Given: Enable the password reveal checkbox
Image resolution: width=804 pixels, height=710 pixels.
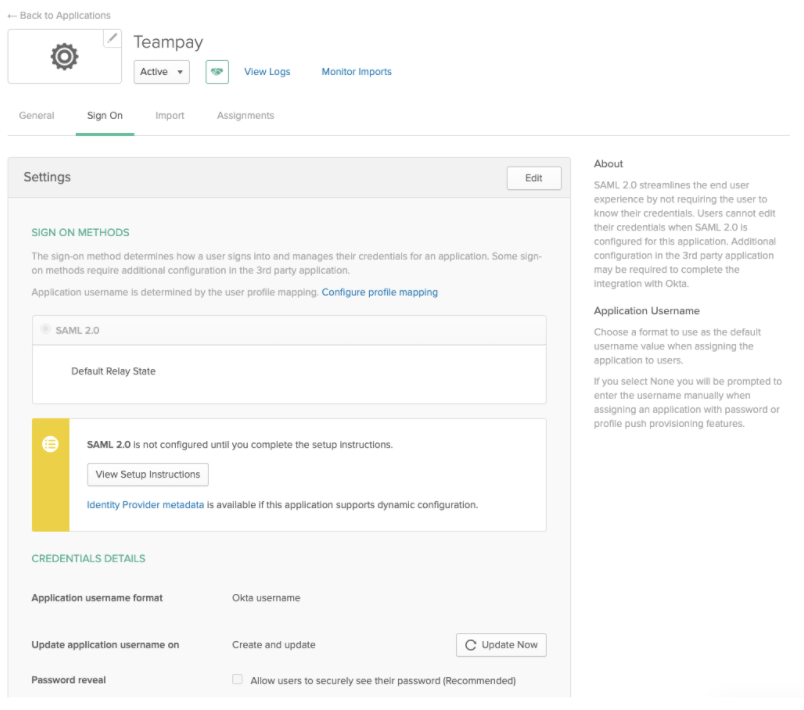Looking at the screenshot, I should point(237,679).
